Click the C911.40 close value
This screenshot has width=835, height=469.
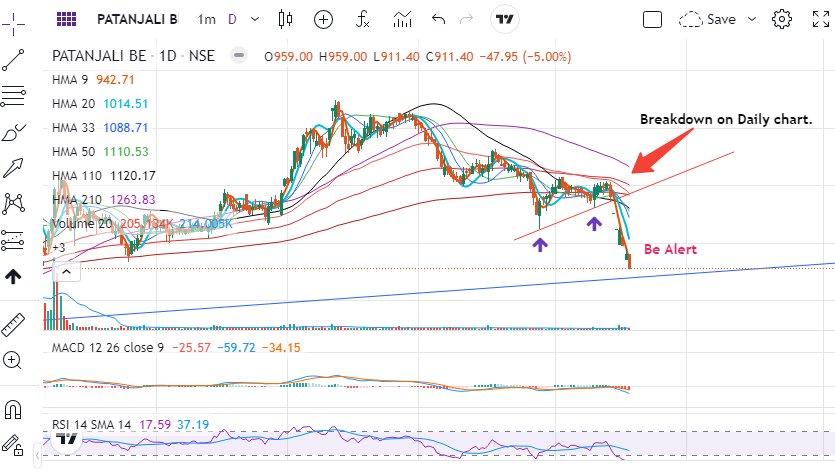[449, 56]
